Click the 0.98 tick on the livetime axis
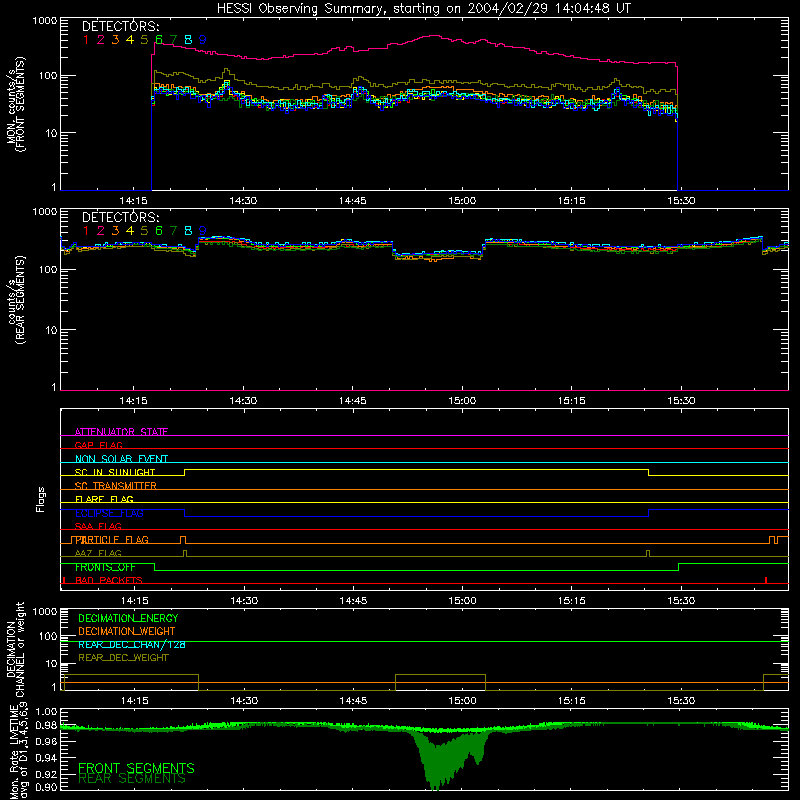The image size is (800, 800). point(47,725)
